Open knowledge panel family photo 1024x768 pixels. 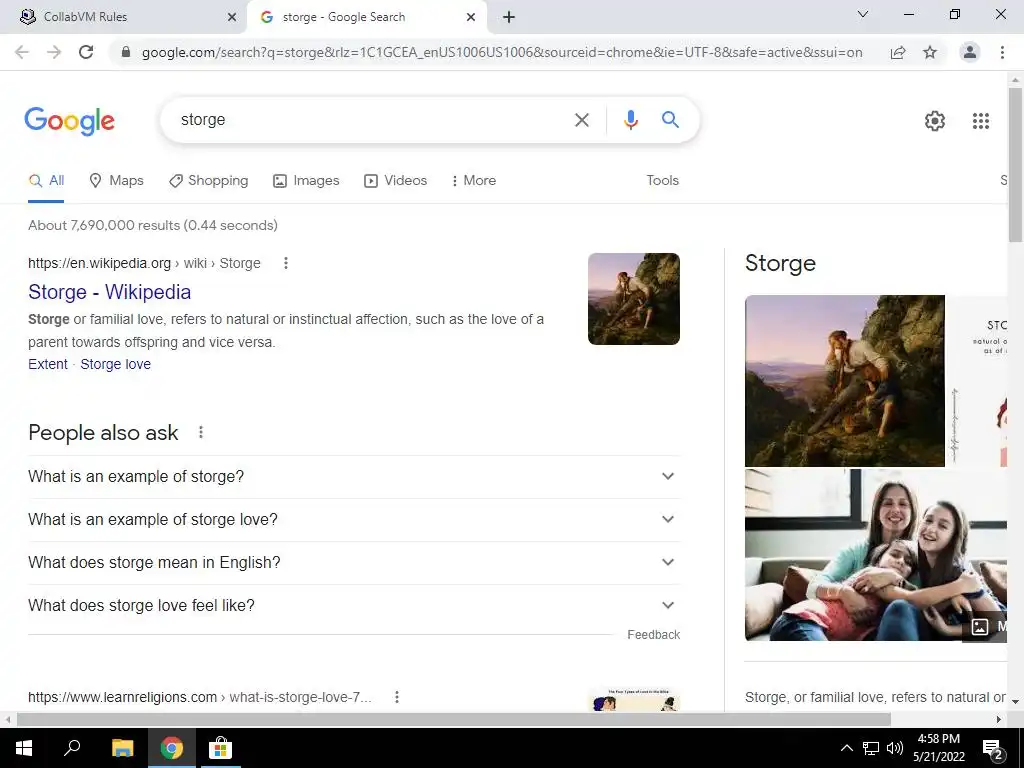(875, 555)
